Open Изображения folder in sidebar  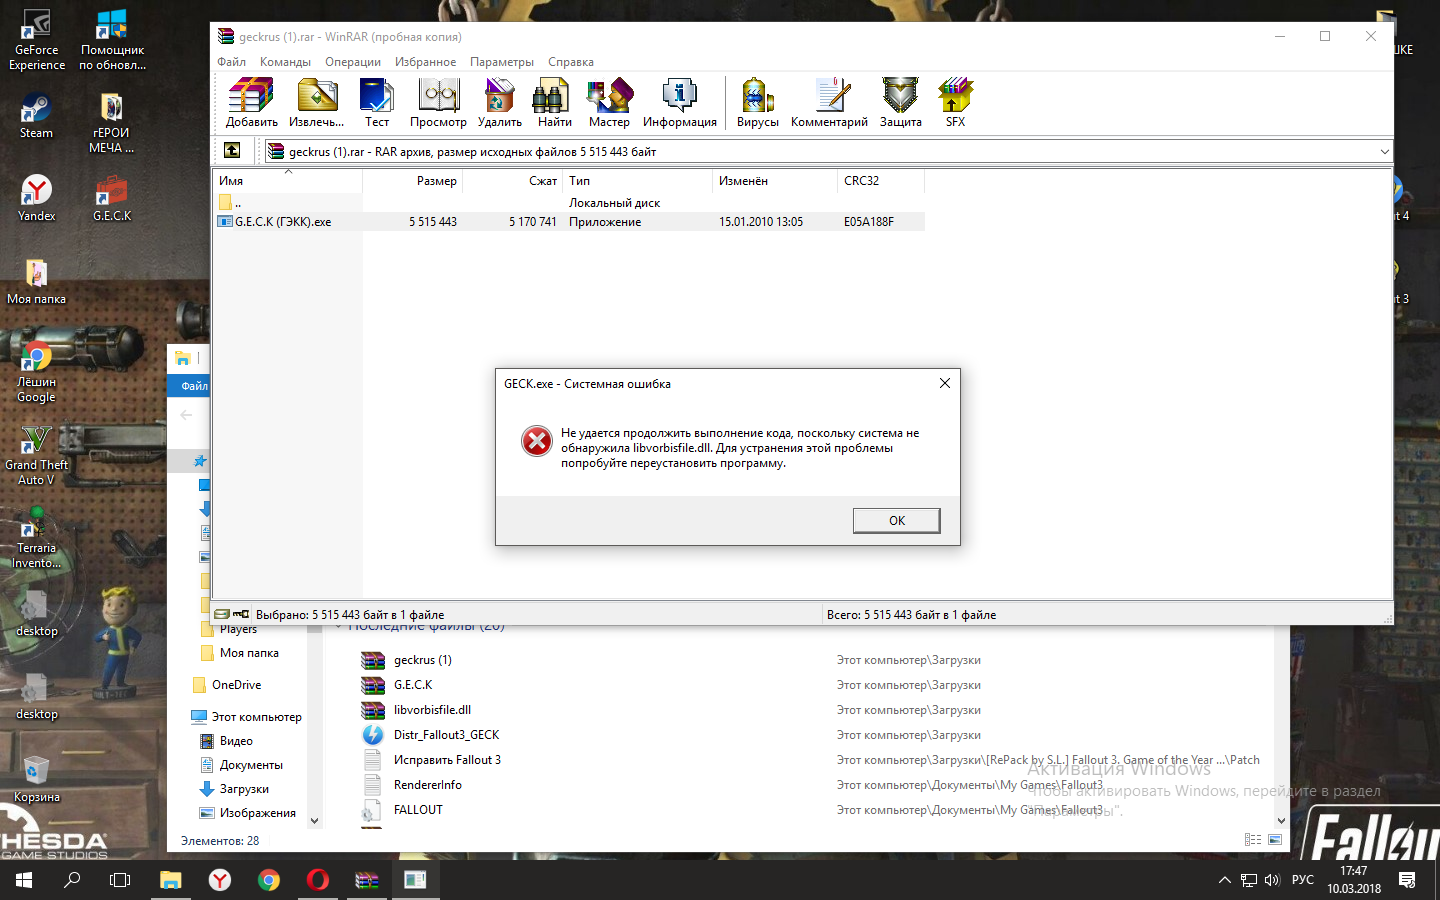(x=257, y=813)
